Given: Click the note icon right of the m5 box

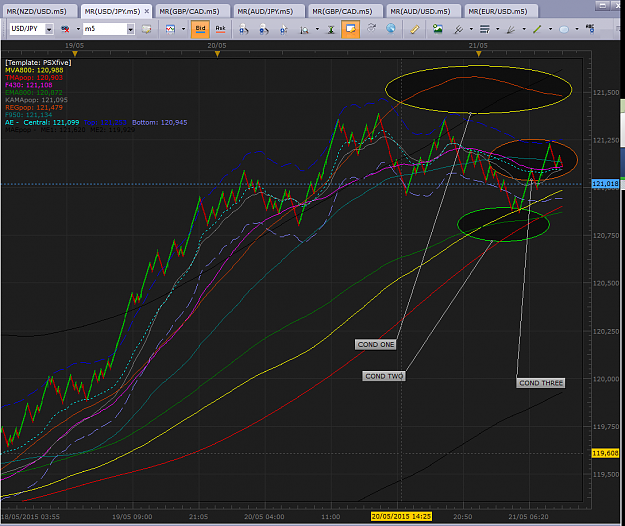Looking at the screenshot, I should pos(146,29).
